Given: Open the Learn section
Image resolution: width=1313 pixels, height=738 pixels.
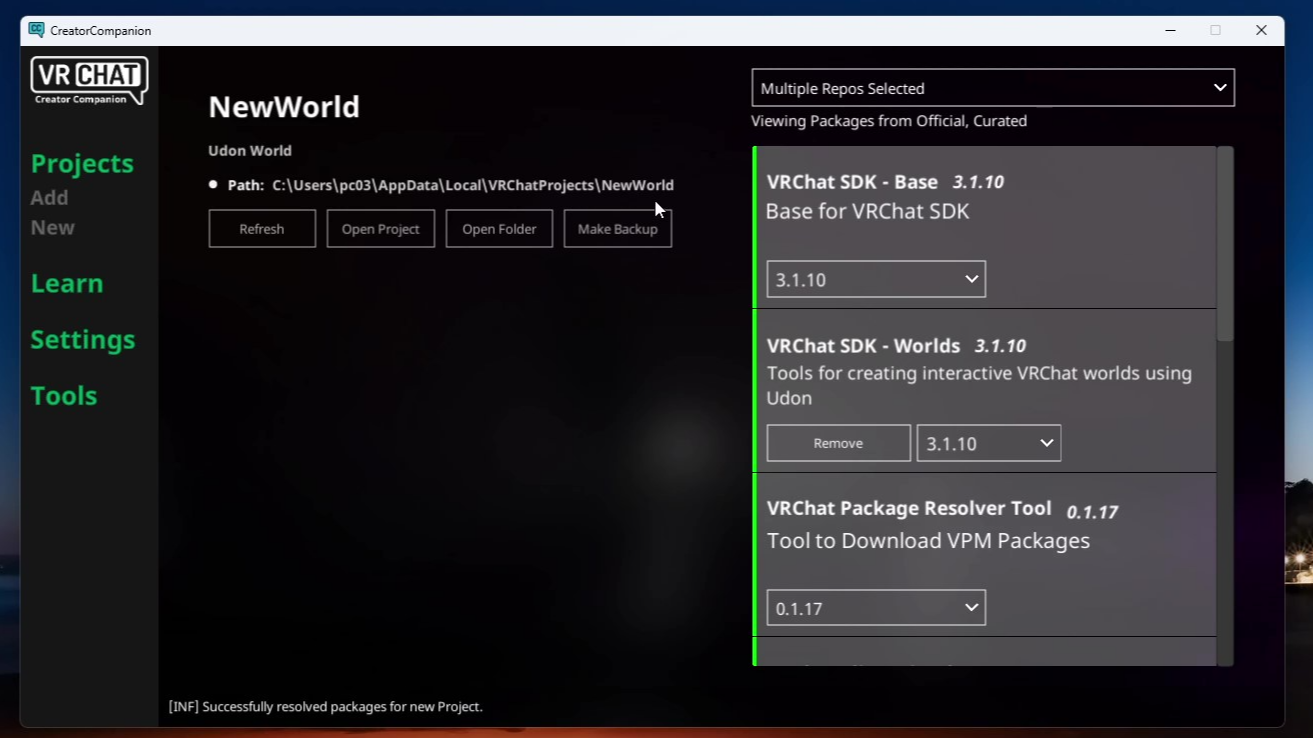Looking at the screenshot, I should (x=67, y=283).
